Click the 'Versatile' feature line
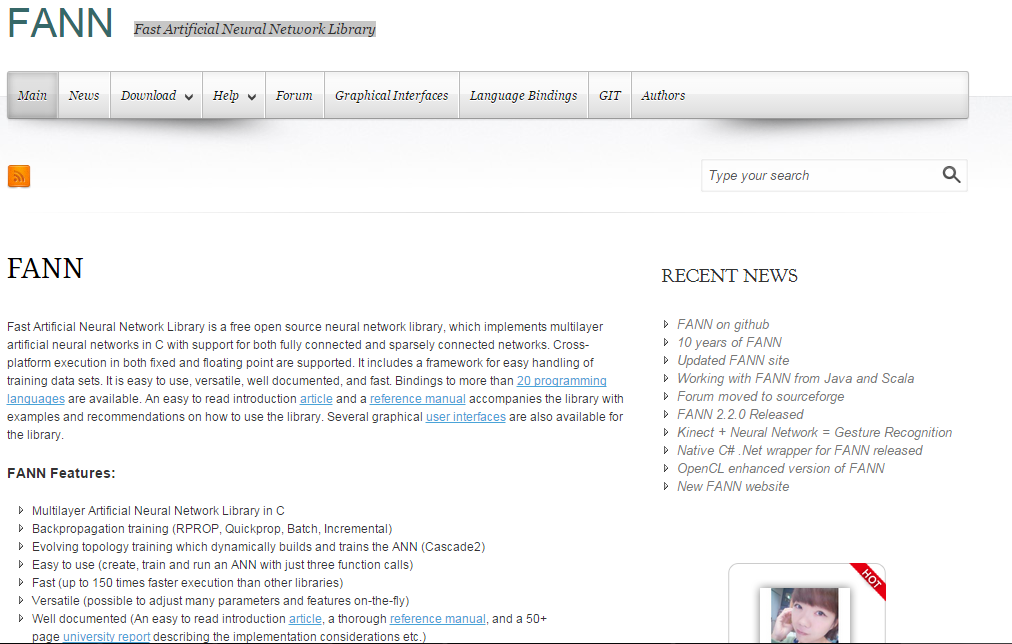This screenshot has height=644, width=1012. pos(221,601)
